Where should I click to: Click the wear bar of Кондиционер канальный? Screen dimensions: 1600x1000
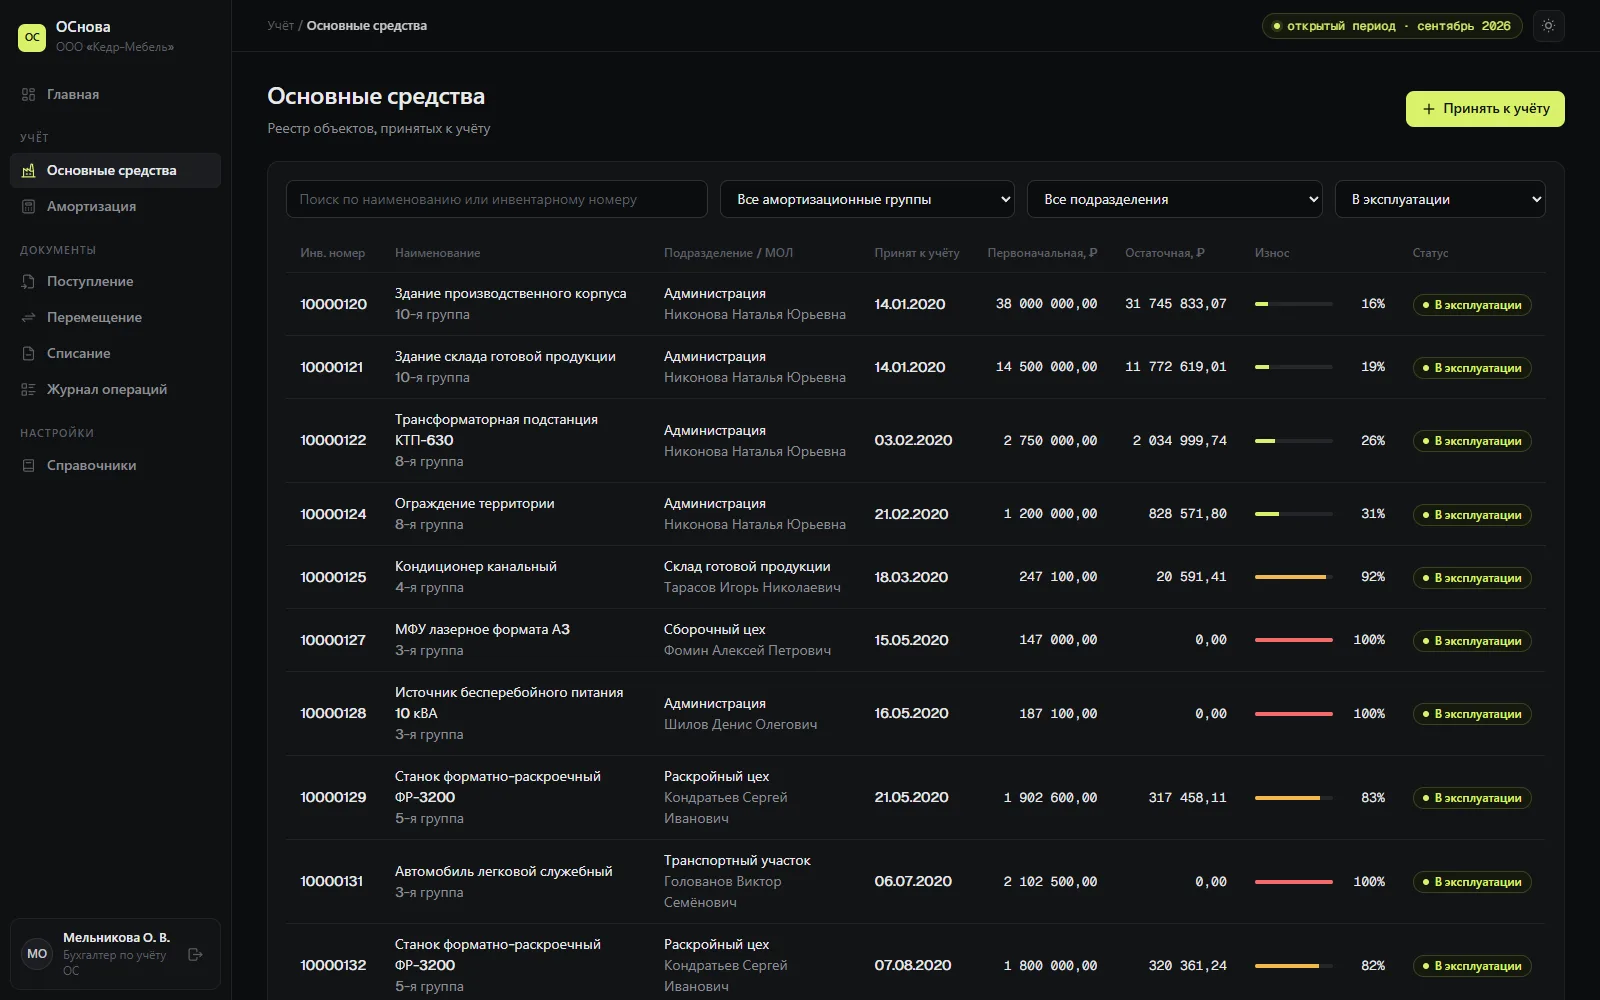click(1294, 577)
